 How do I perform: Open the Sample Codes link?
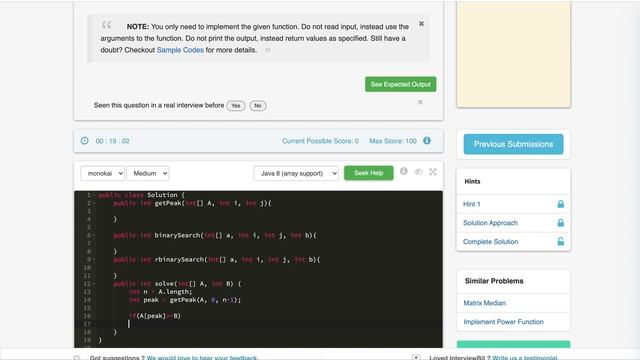(x=180, y=50)
